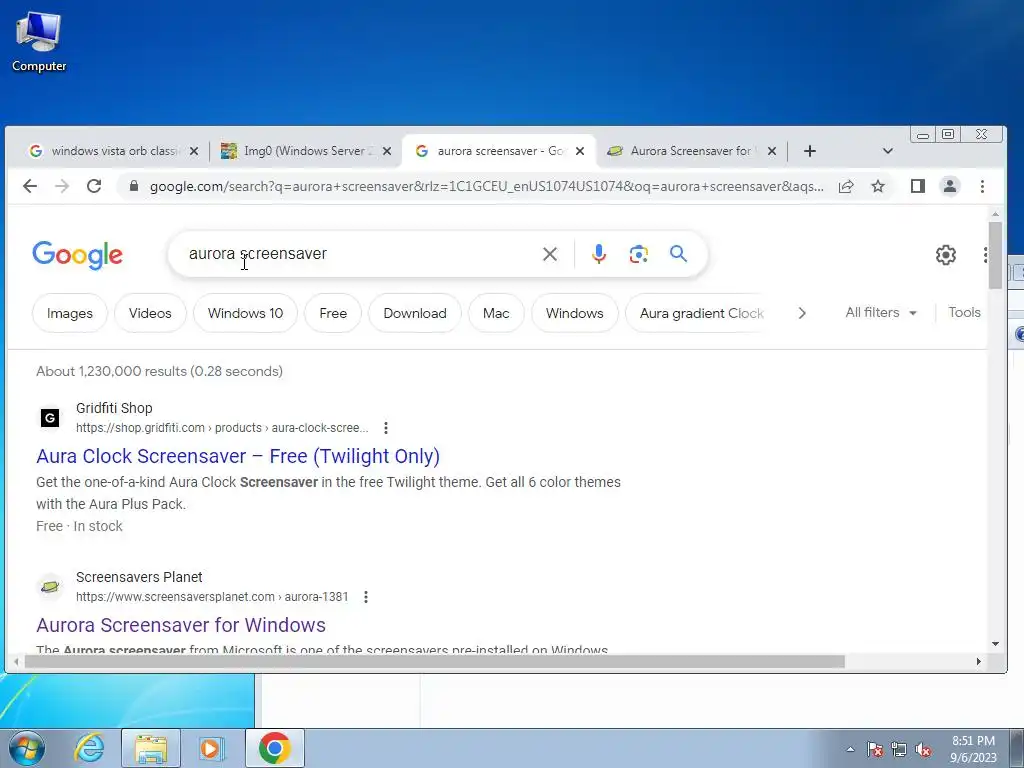This screenshot has height=768, width=1024.
Task: Click the Action Center flag icon
Action: point(875,749)
